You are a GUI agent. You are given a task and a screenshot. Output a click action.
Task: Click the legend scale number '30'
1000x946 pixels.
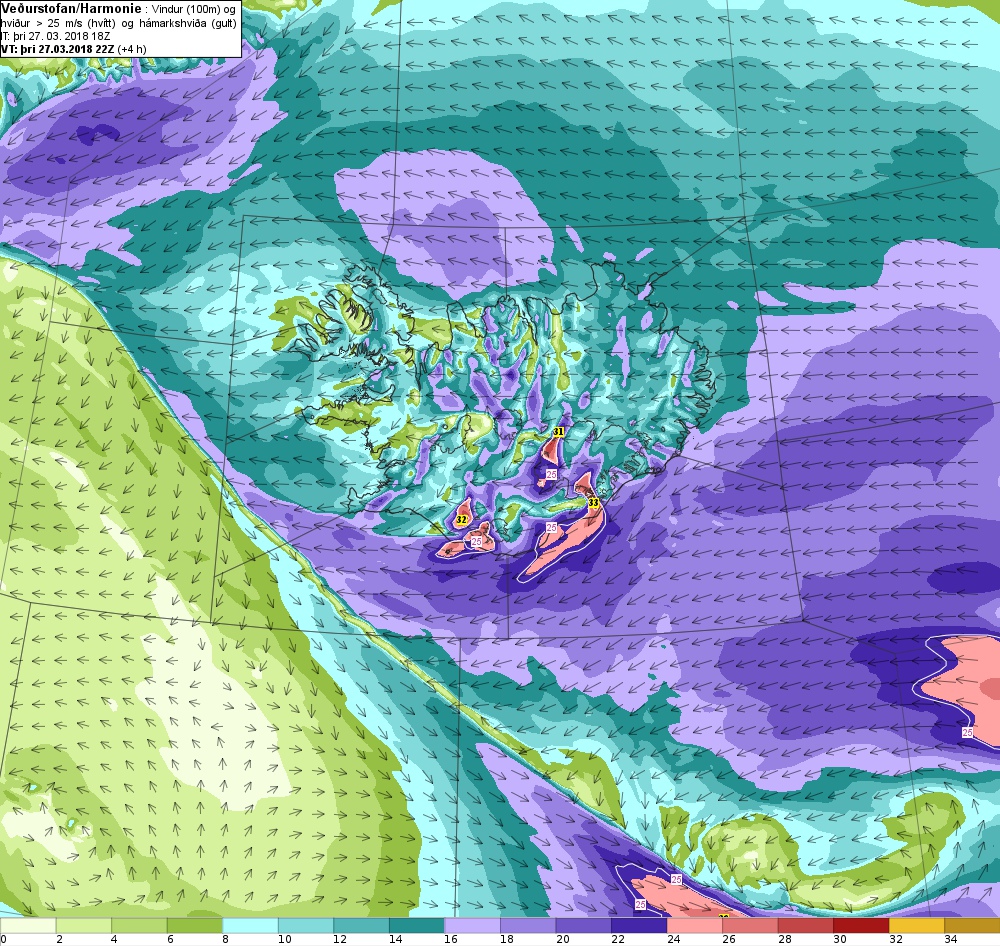click(x=839, y=938)
